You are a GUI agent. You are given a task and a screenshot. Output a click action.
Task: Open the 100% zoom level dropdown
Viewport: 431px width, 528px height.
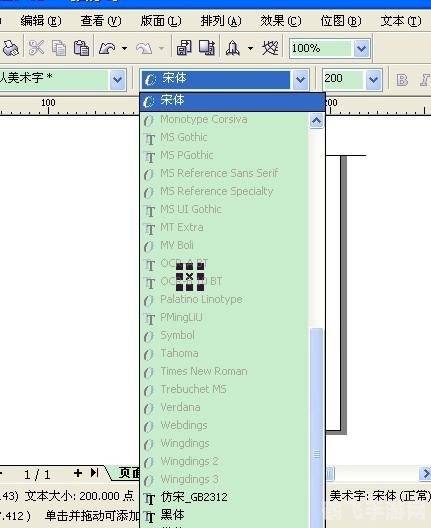pyautogui.click(x=361, y=49)
